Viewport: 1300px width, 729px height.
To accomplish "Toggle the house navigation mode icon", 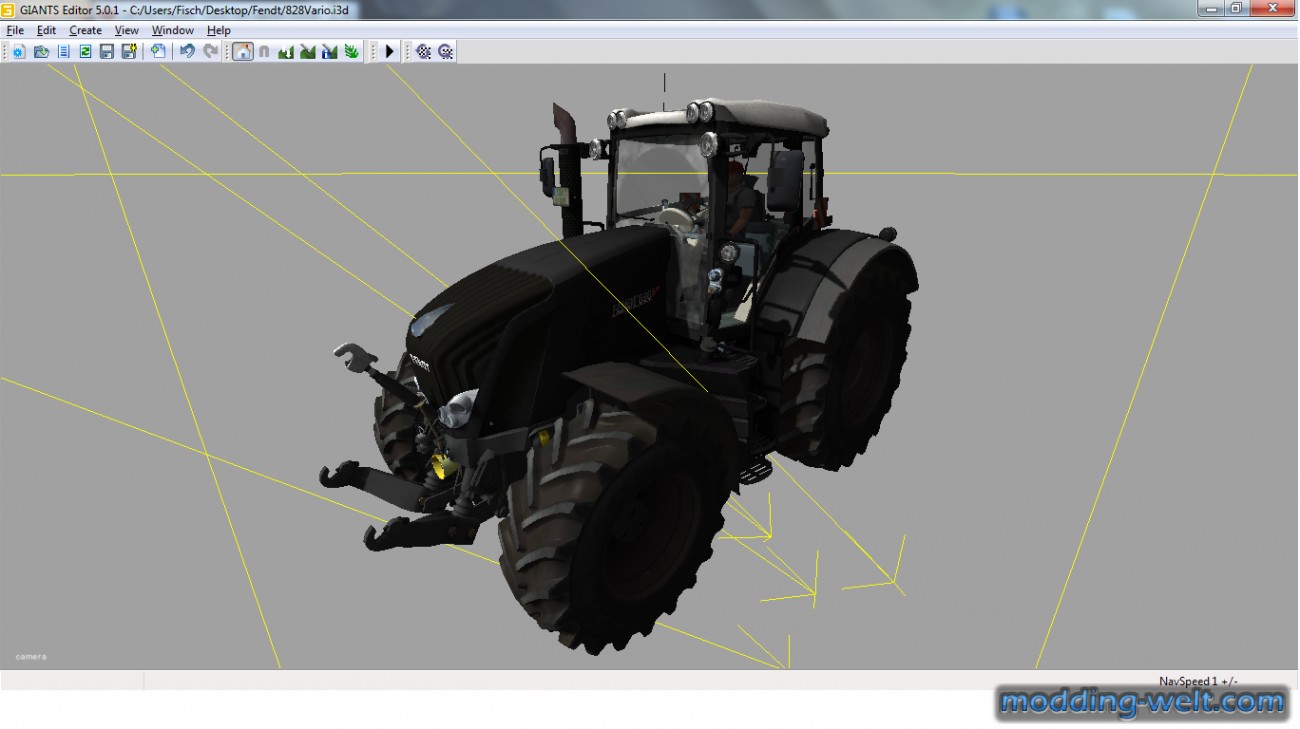I will click(242, 51).
